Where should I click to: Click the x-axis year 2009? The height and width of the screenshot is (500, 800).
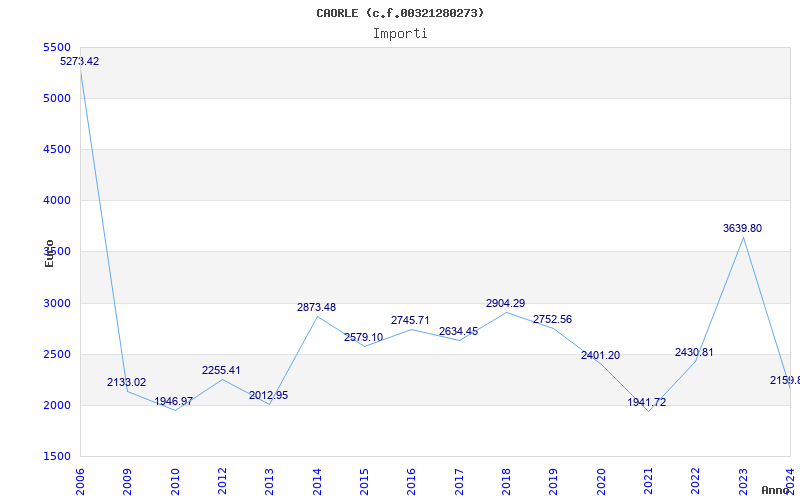pyautogui.click(x=128, y=482)
